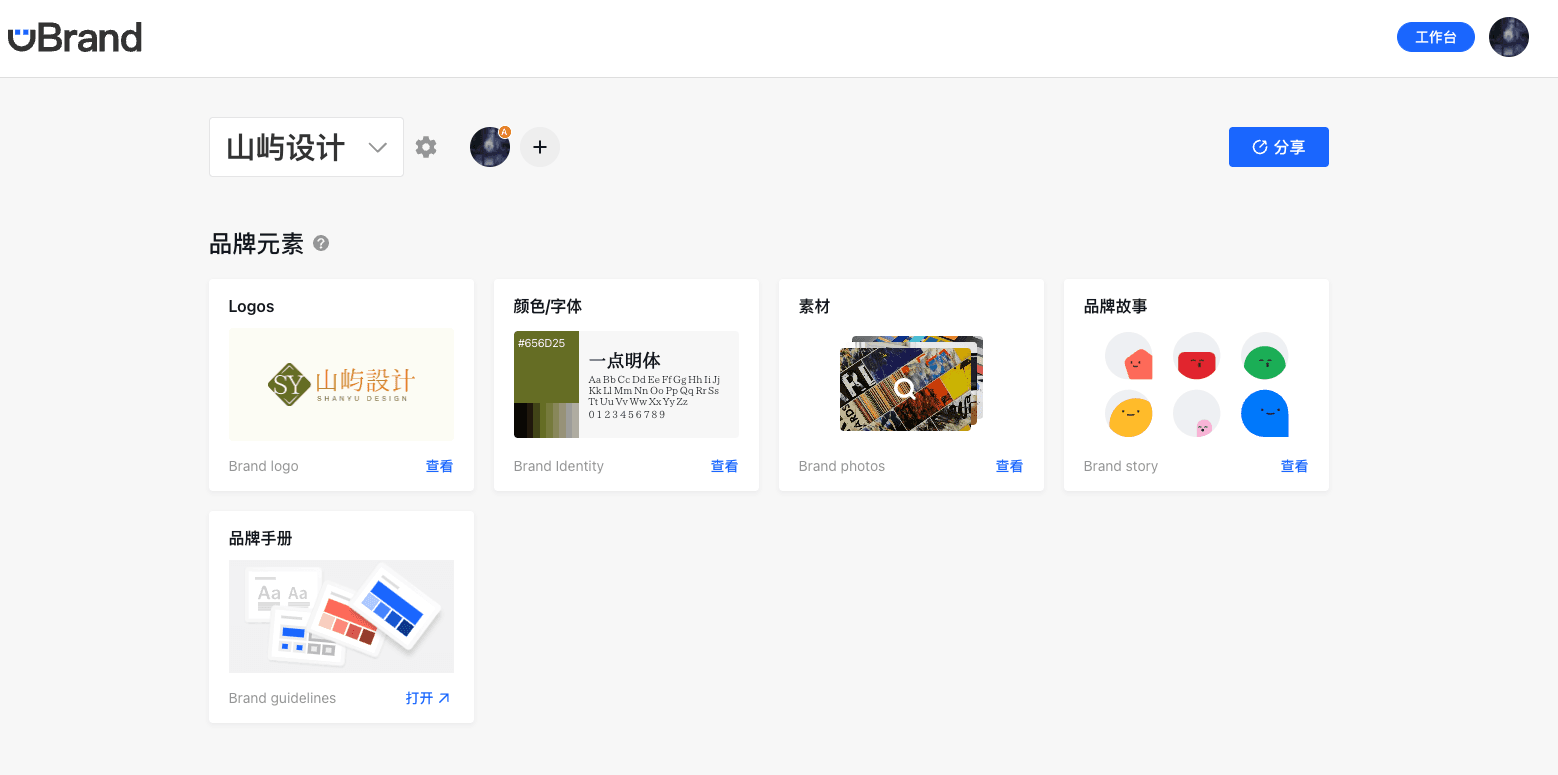Click the plus icon to add a team member
1558x775 pixels.
[x=540, y=146]
